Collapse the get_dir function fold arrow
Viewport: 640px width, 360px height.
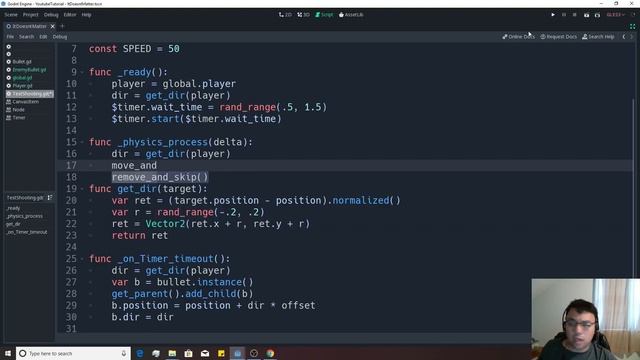pyautogui.click(x=82, y=189)
